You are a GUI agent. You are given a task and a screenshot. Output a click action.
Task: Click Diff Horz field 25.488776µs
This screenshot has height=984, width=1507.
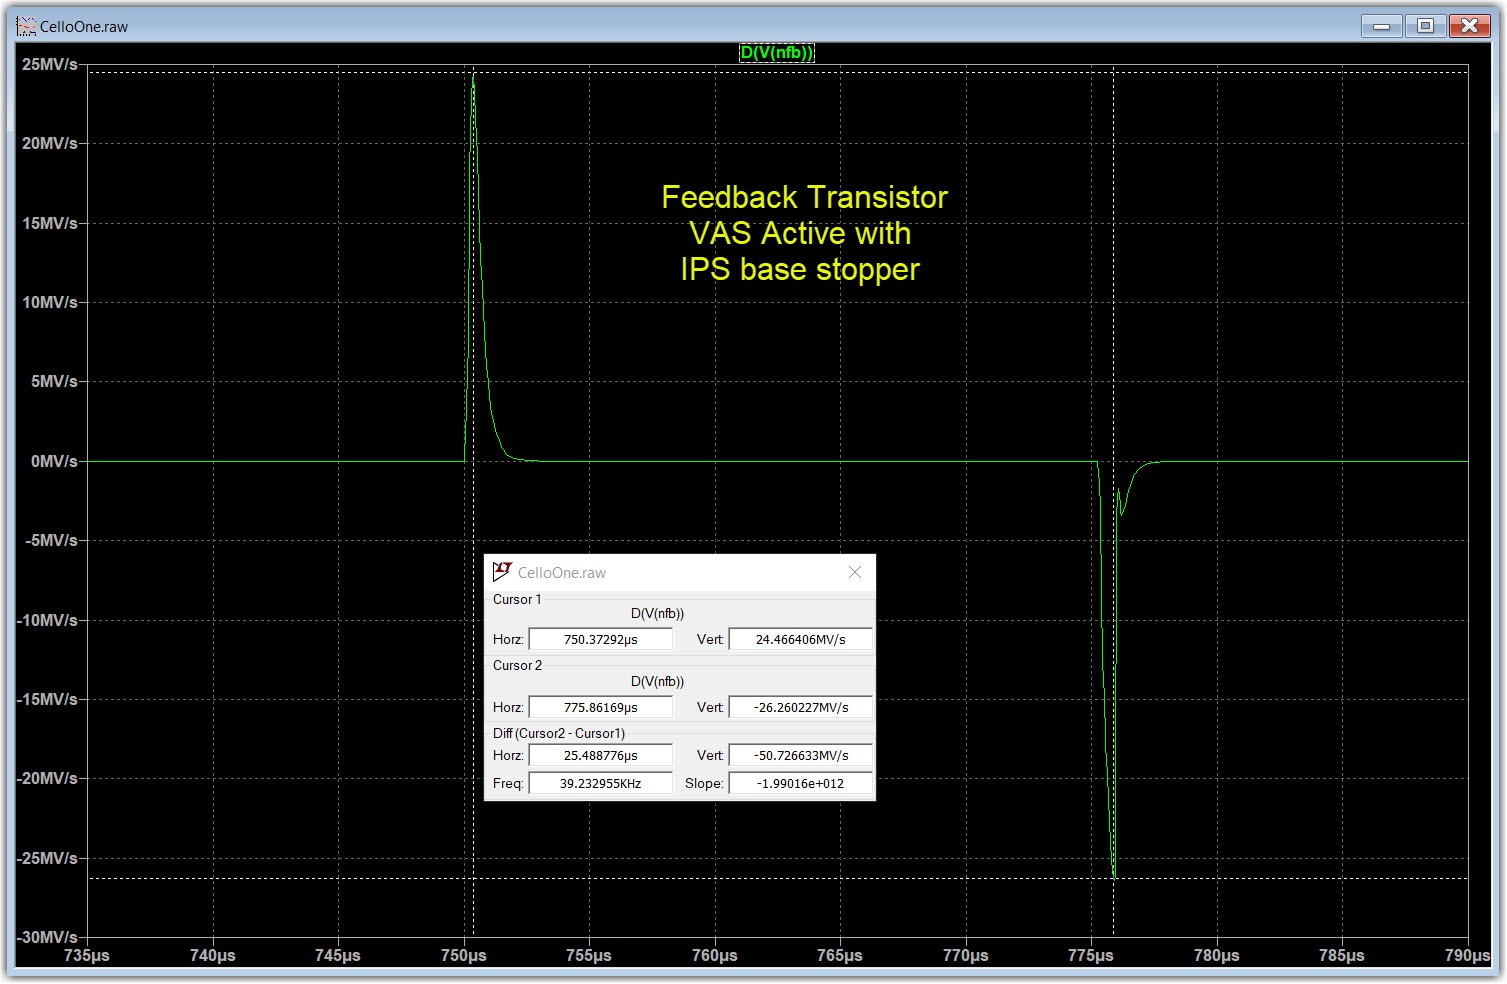(x=600, y=756)
